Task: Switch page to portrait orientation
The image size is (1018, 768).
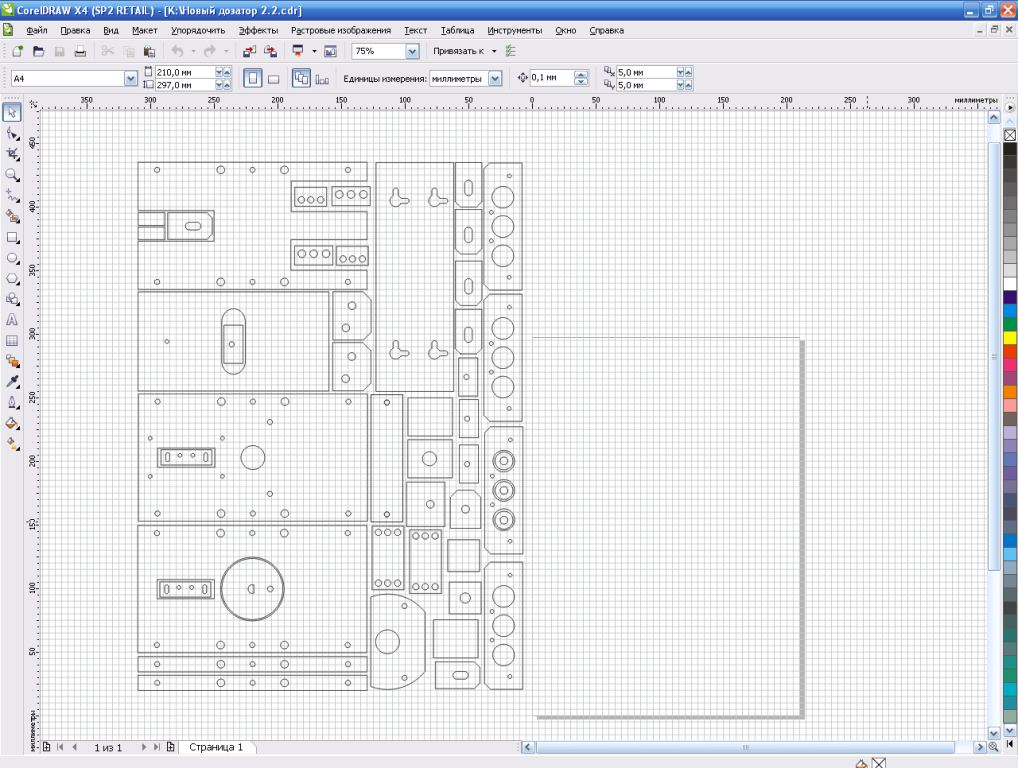Action: click(252, 78)
